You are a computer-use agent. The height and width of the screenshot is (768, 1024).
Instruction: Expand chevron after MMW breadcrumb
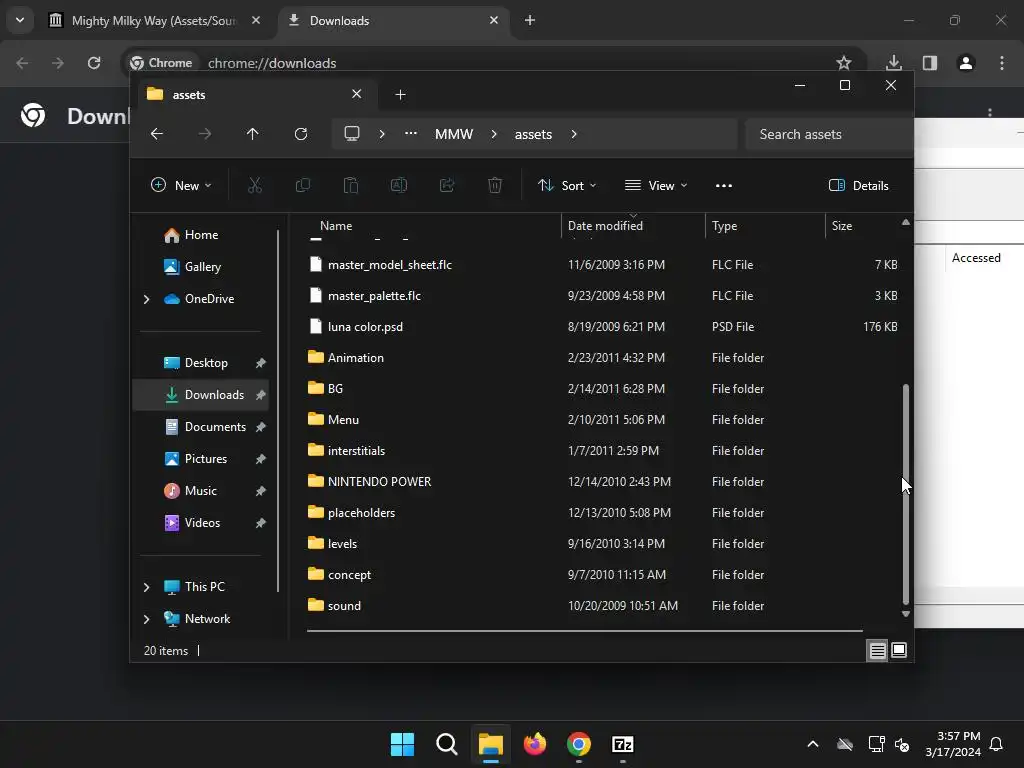(x=494, y=134)
